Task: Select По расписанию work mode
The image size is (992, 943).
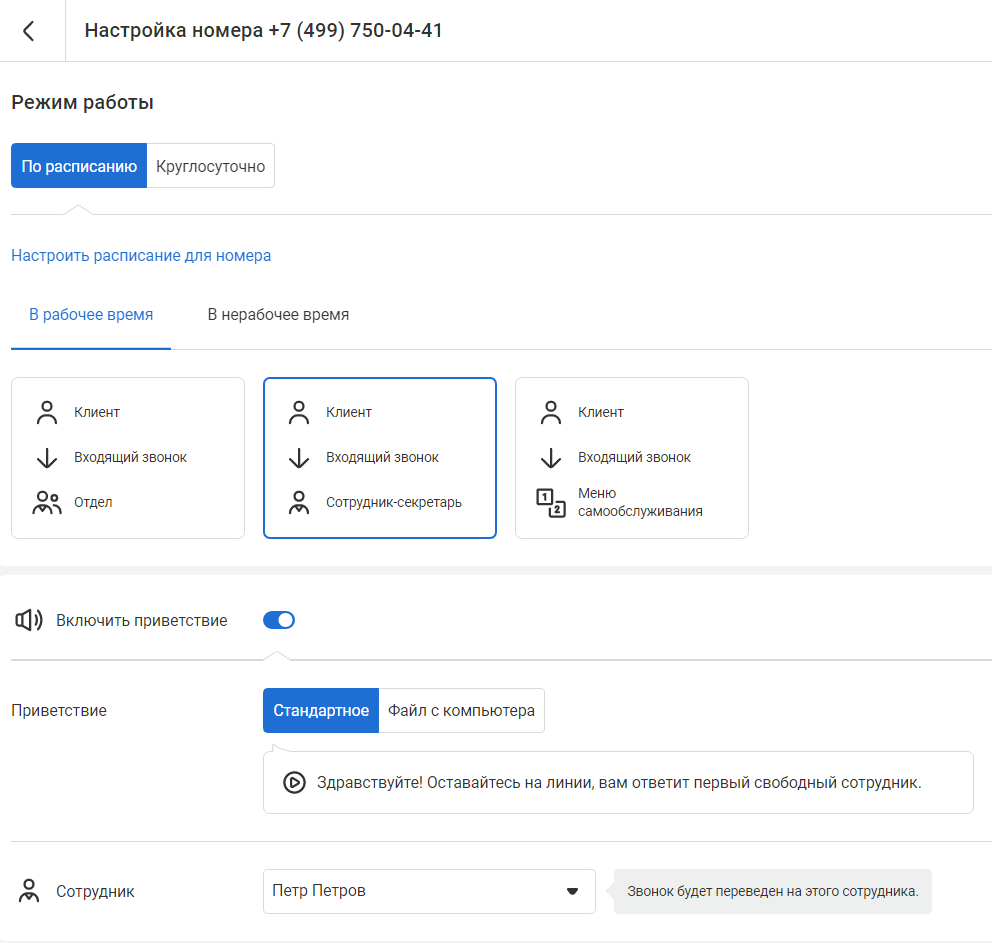Action: 79,167
